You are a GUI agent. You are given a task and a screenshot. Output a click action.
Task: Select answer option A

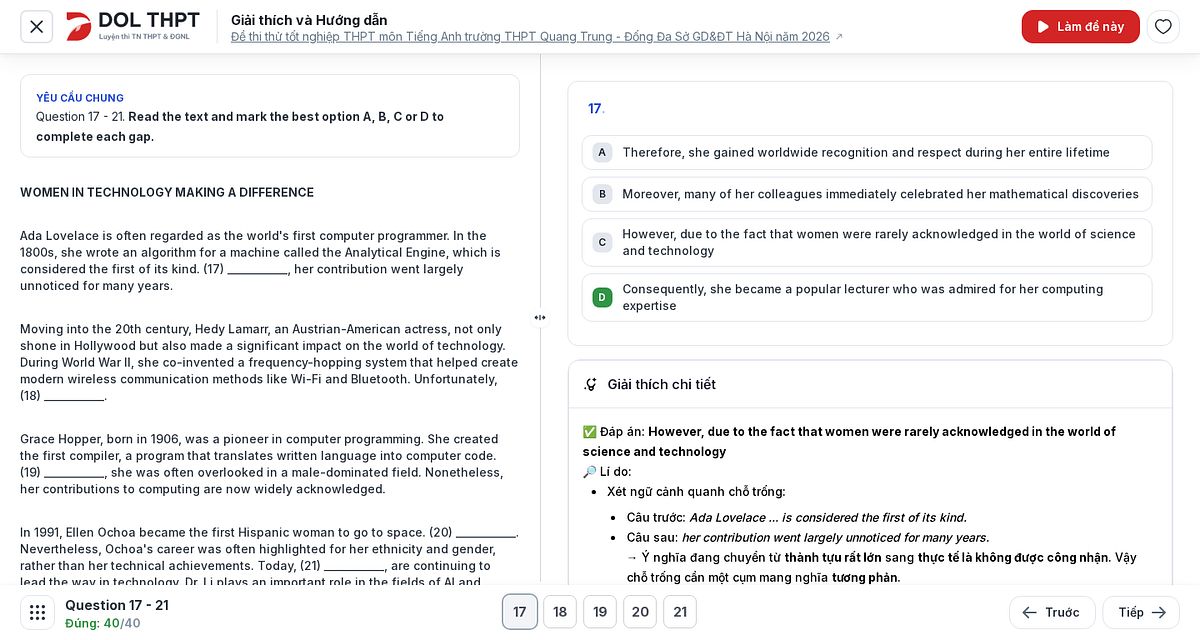(867, 152)
